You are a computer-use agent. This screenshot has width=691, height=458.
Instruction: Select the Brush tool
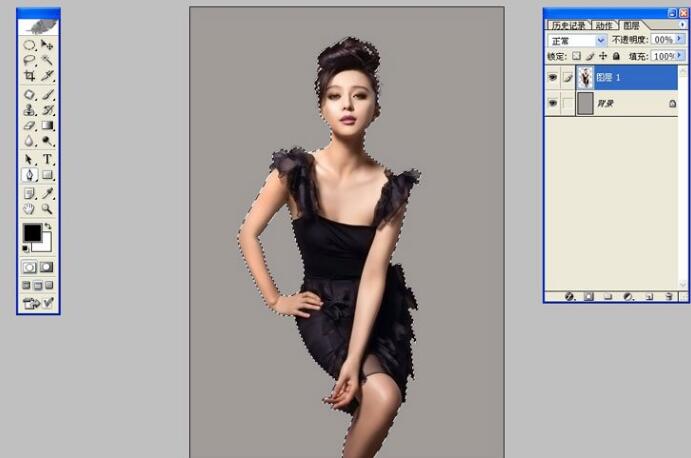point(47,94)
